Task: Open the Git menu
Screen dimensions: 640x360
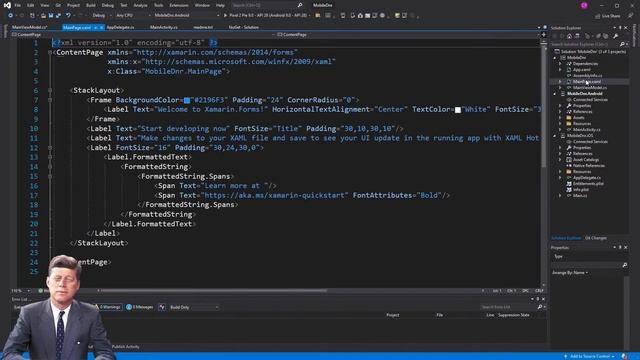Action: click(58, 5)
